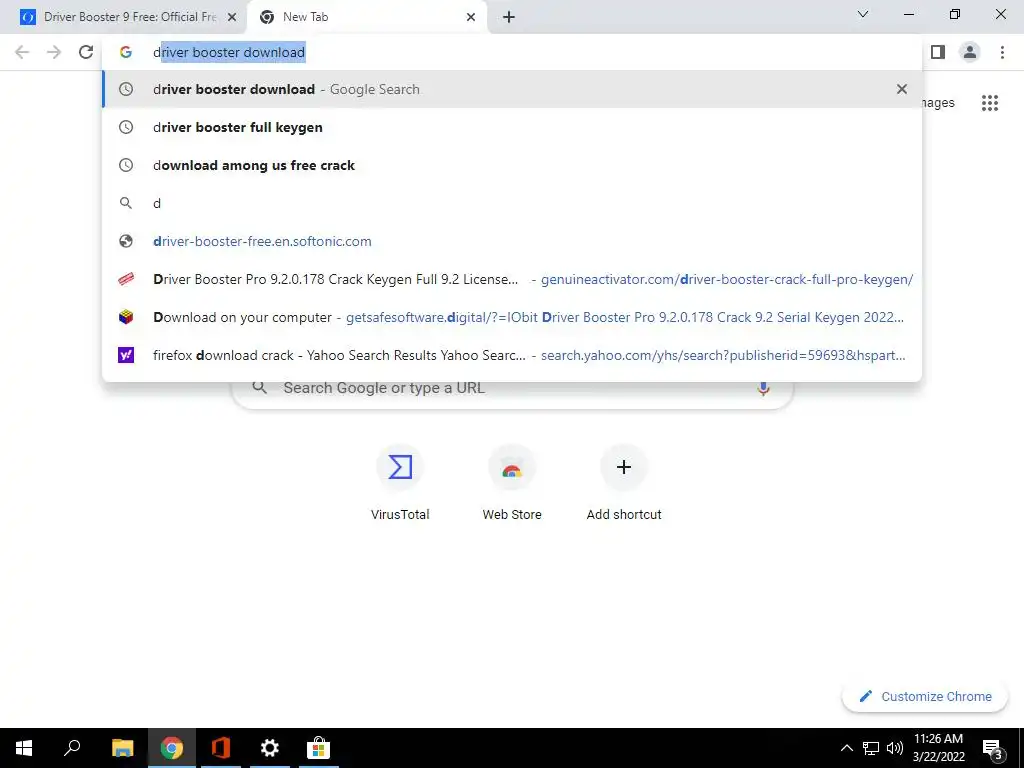Image resolution: width=1024 pixels, height=768 pixels.
Task: Choose the 'driver booster full keygen' suggestion
Action: (512, 127)
